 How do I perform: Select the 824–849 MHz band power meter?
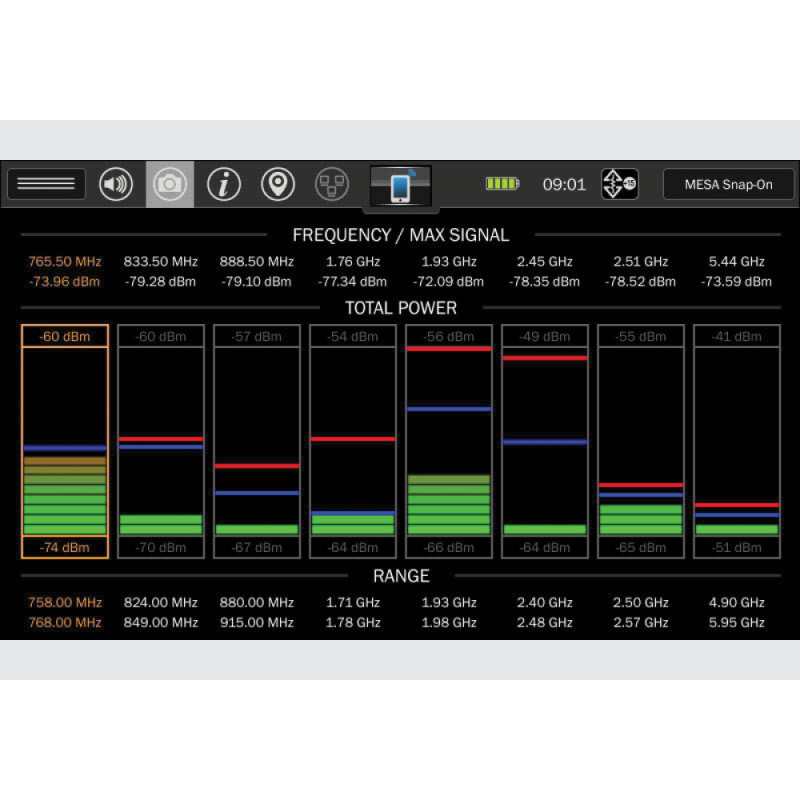[161, 441]
